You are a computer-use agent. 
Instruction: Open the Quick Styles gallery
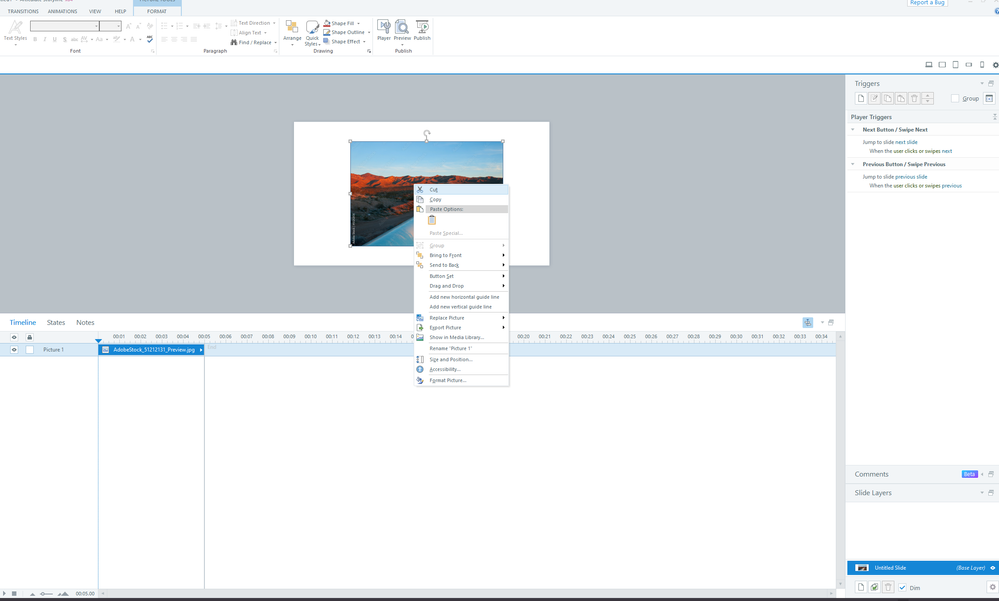click(x=312, y=31)
